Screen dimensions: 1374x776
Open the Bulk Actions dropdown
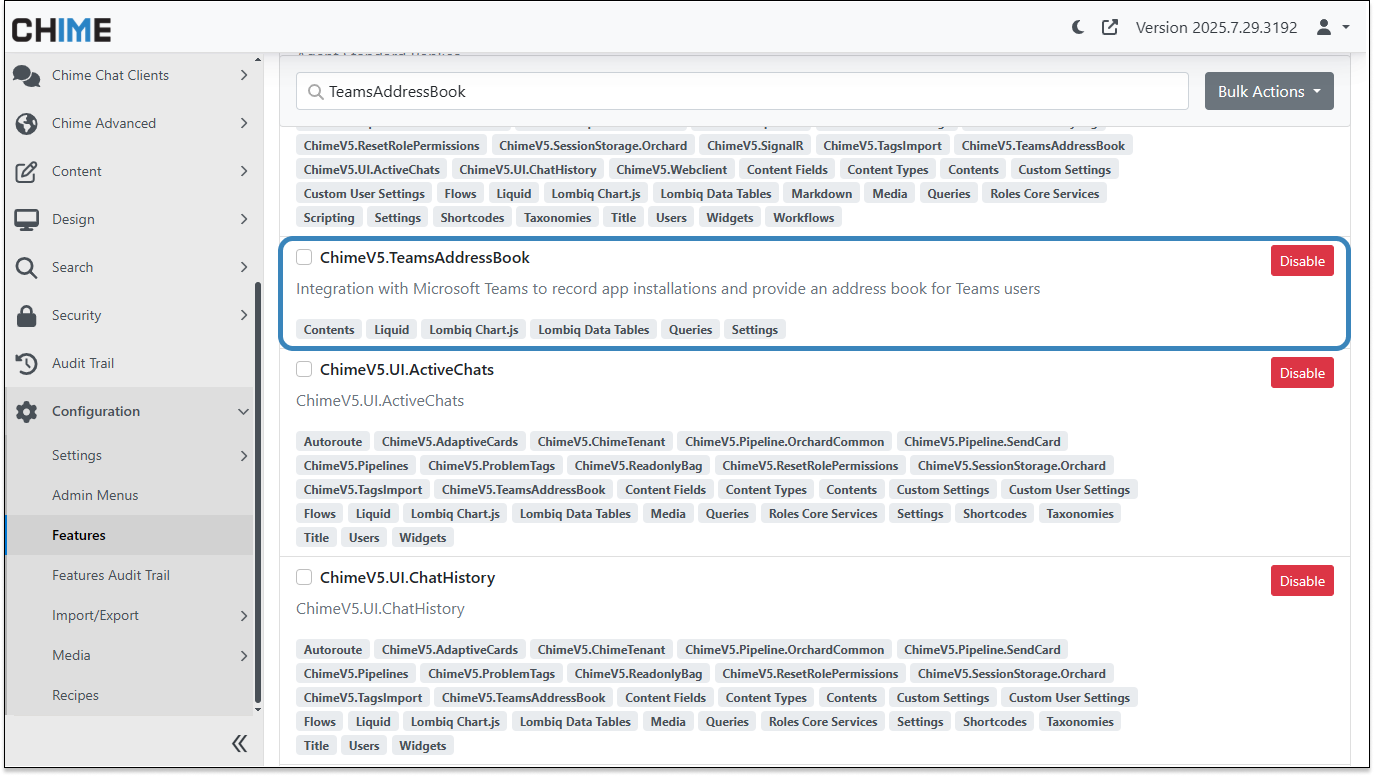[x=1269, y=91]
